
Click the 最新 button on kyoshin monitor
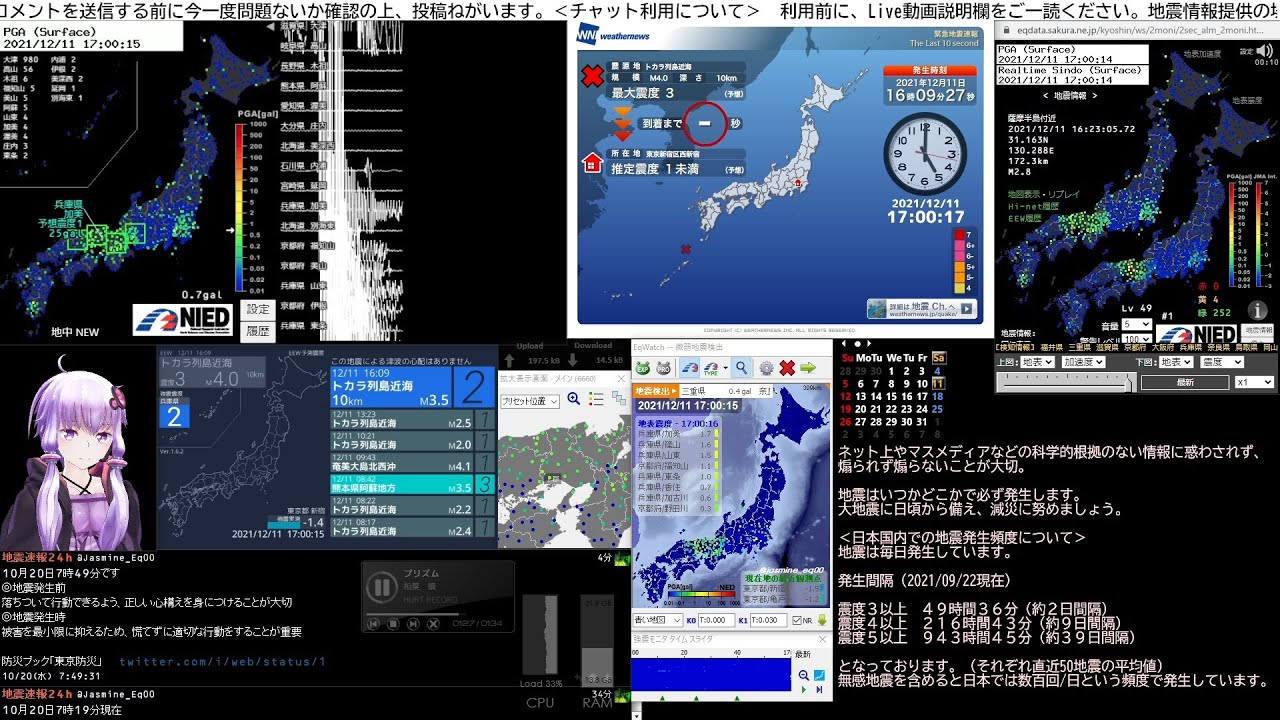point(1184,382)
